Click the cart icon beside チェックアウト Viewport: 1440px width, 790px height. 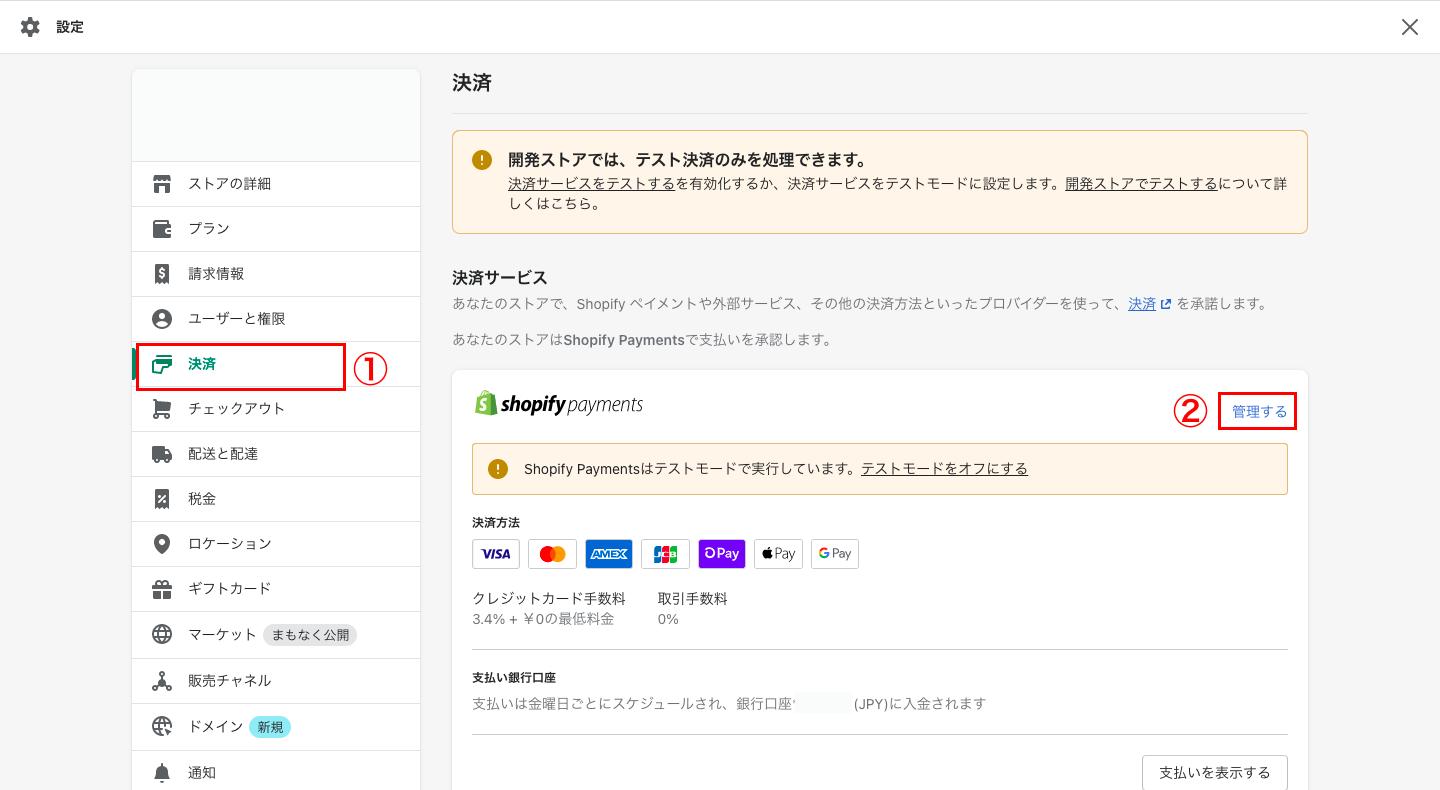point(162,409)
